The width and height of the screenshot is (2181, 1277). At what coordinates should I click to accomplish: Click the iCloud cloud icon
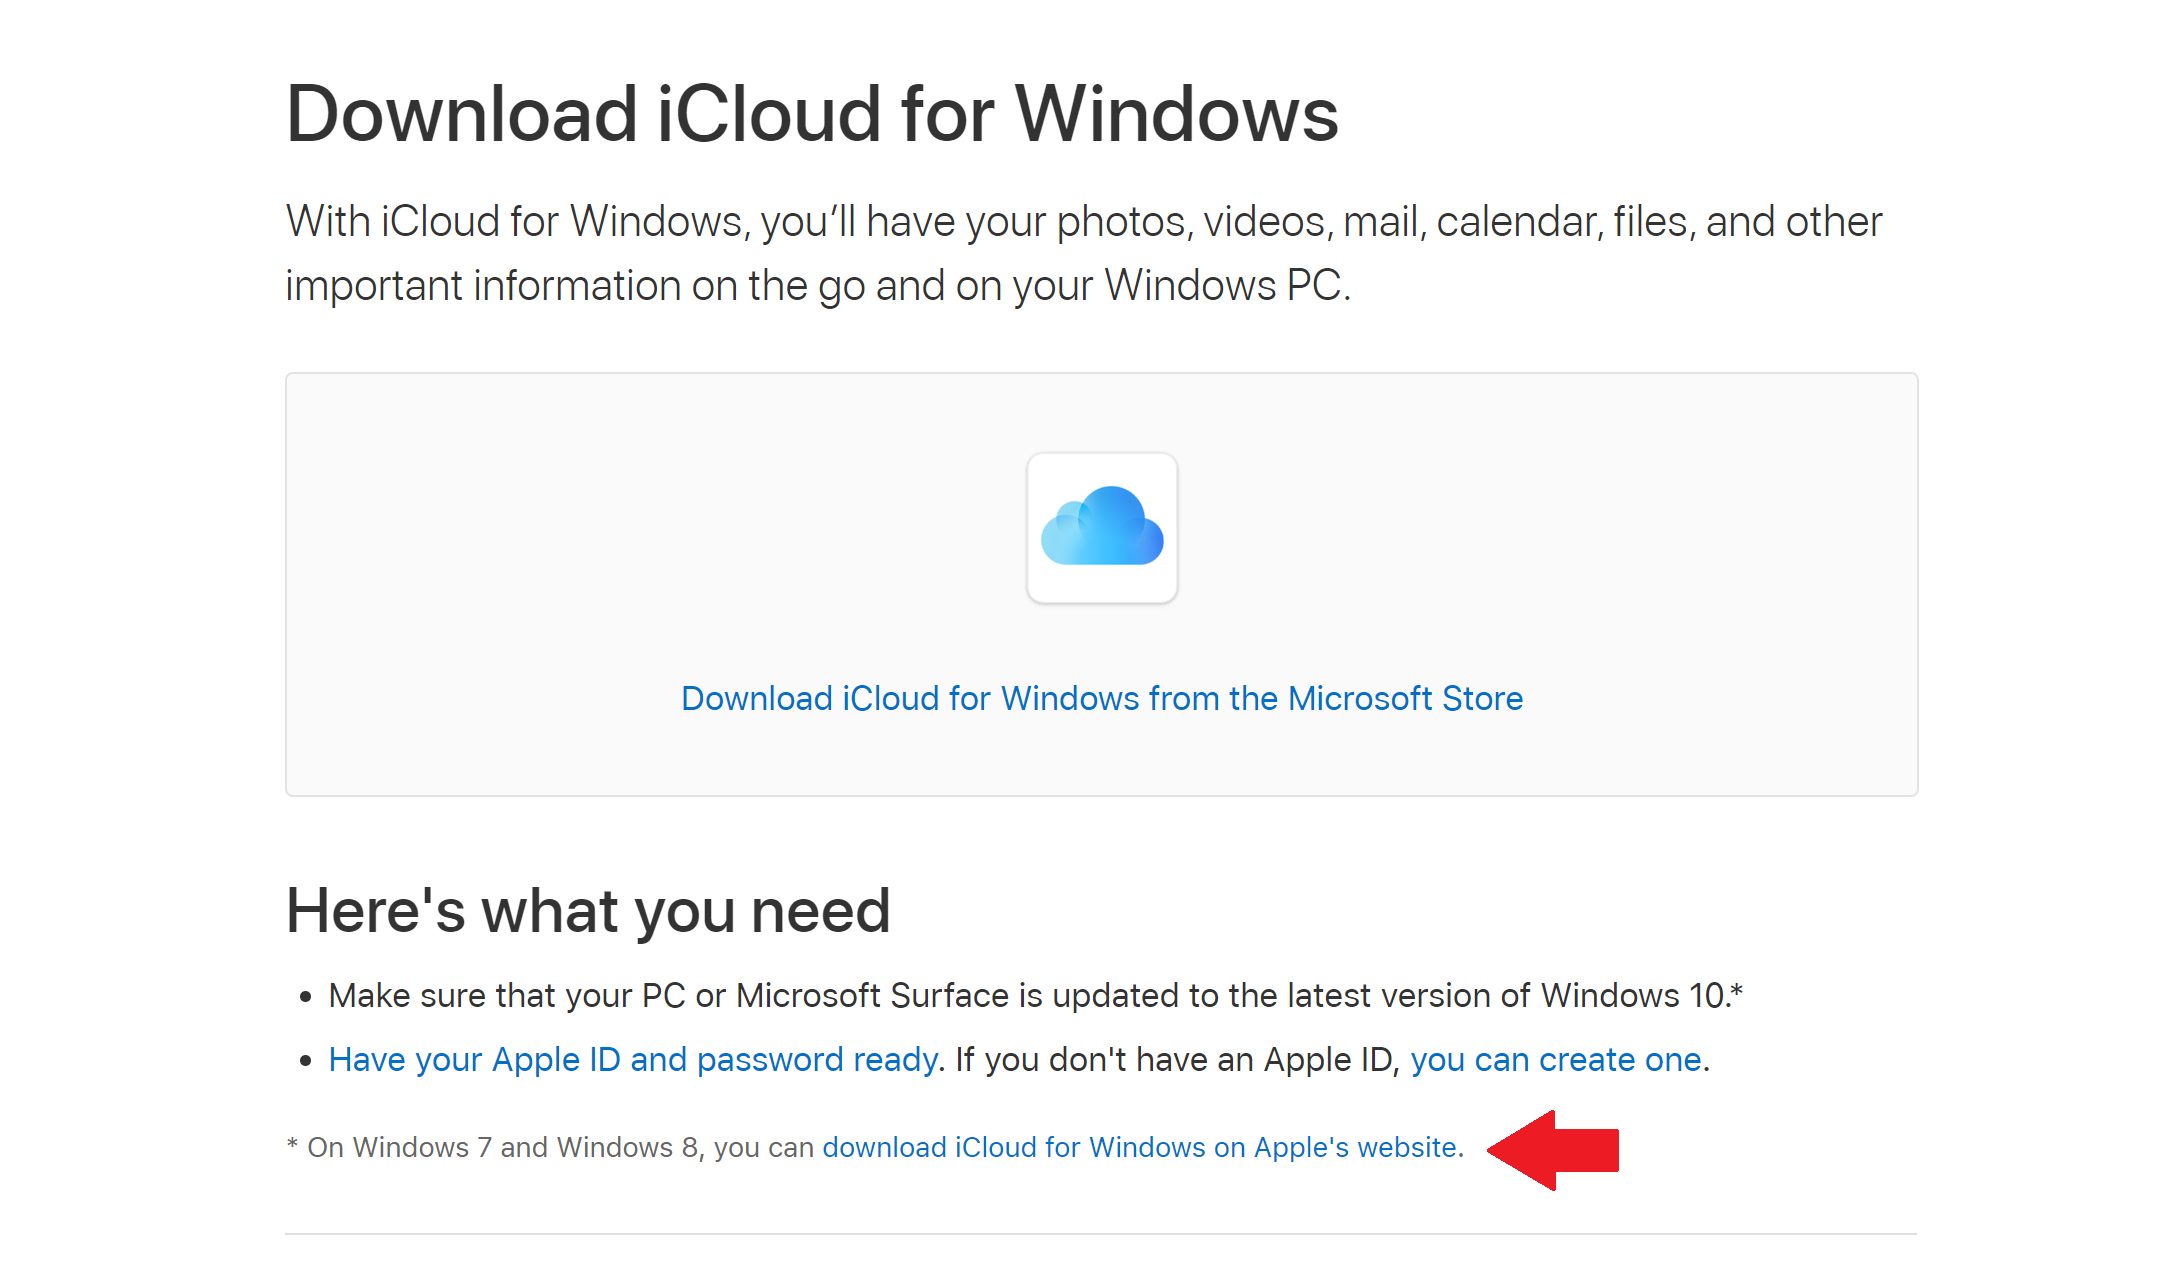pos(1101,528)
